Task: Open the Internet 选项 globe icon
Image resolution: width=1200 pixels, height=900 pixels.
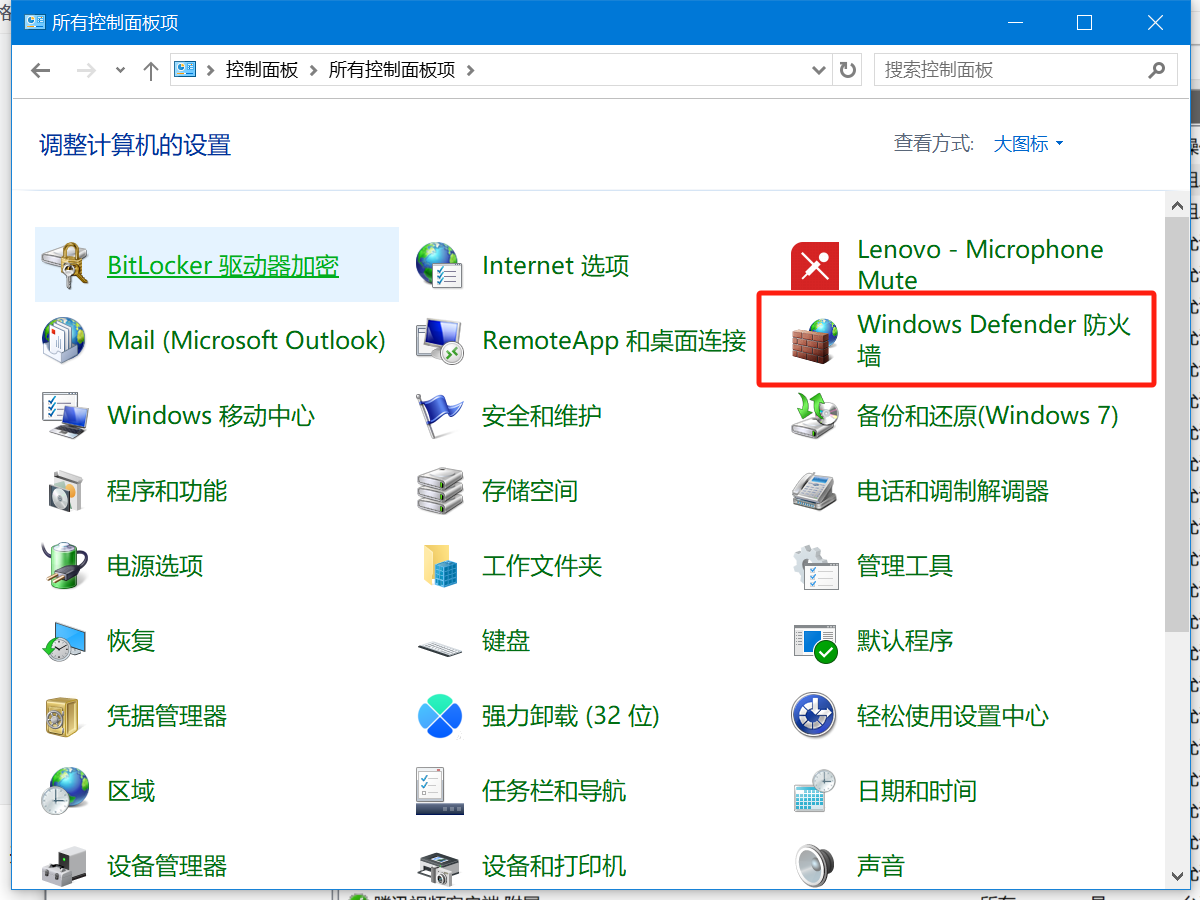Action: tap(440, 265)
